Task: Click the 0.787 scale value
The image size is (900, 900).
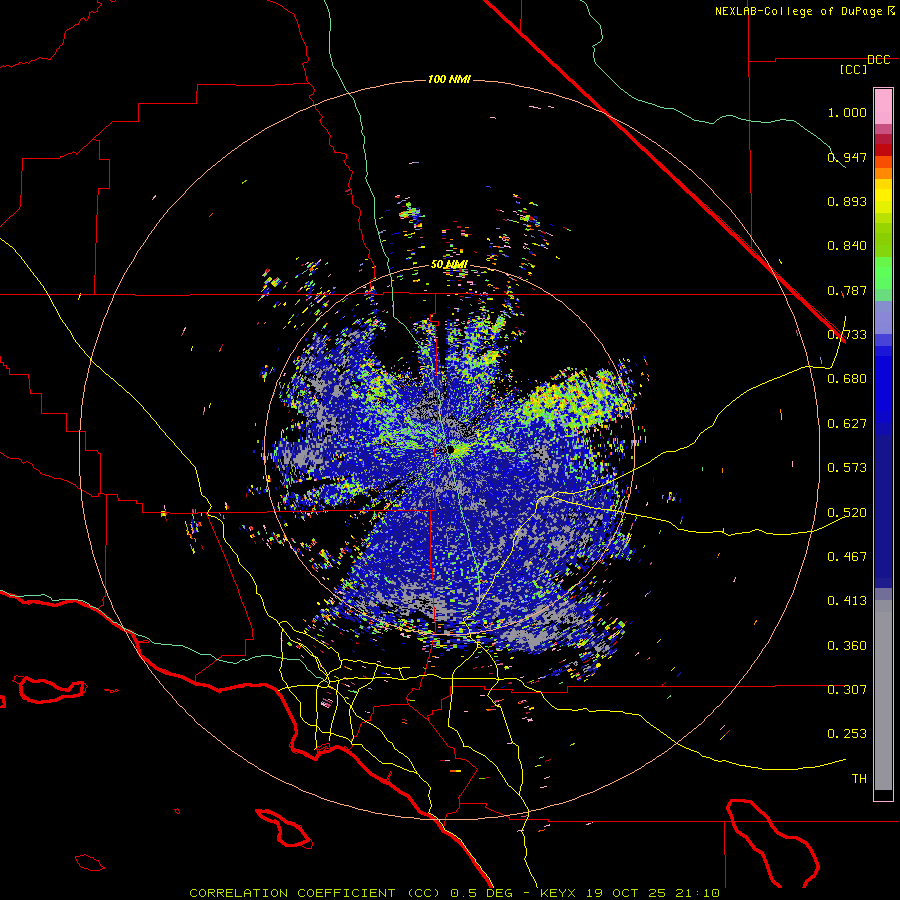Action: pyautogui.click(x=847, y=290)
